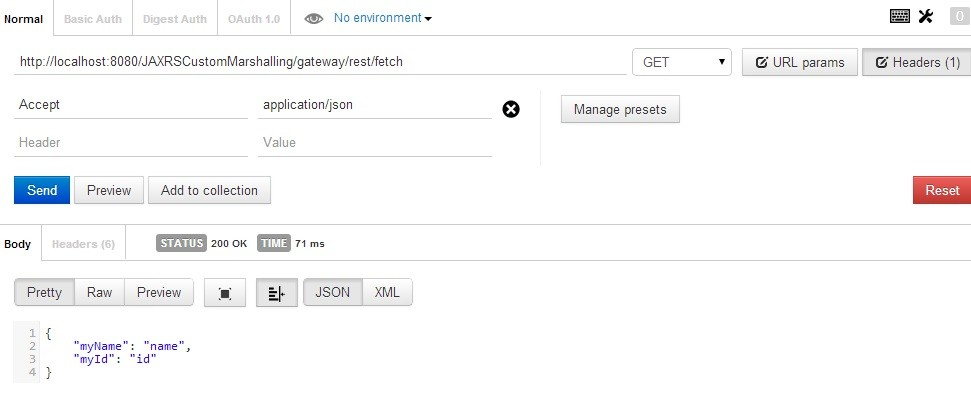The image size is (971, 399).
Task: Click the red Reset button
Action: click(x=942, y=190)
